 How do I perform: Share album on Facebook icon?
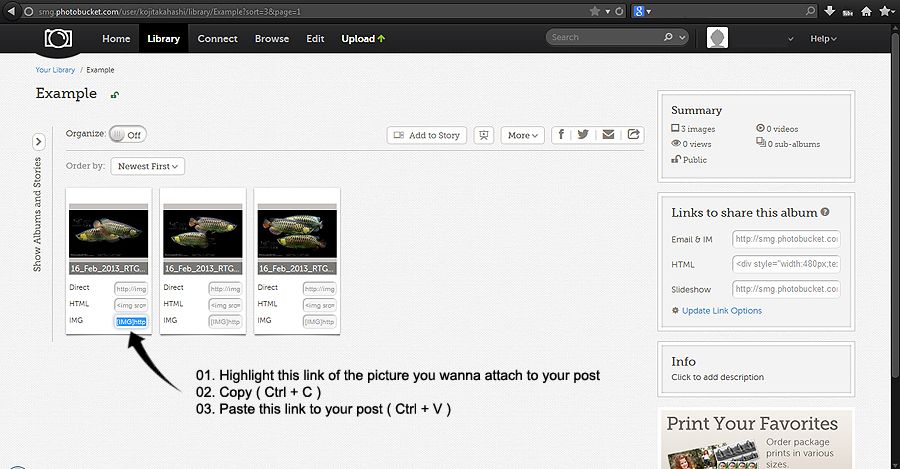561,134
